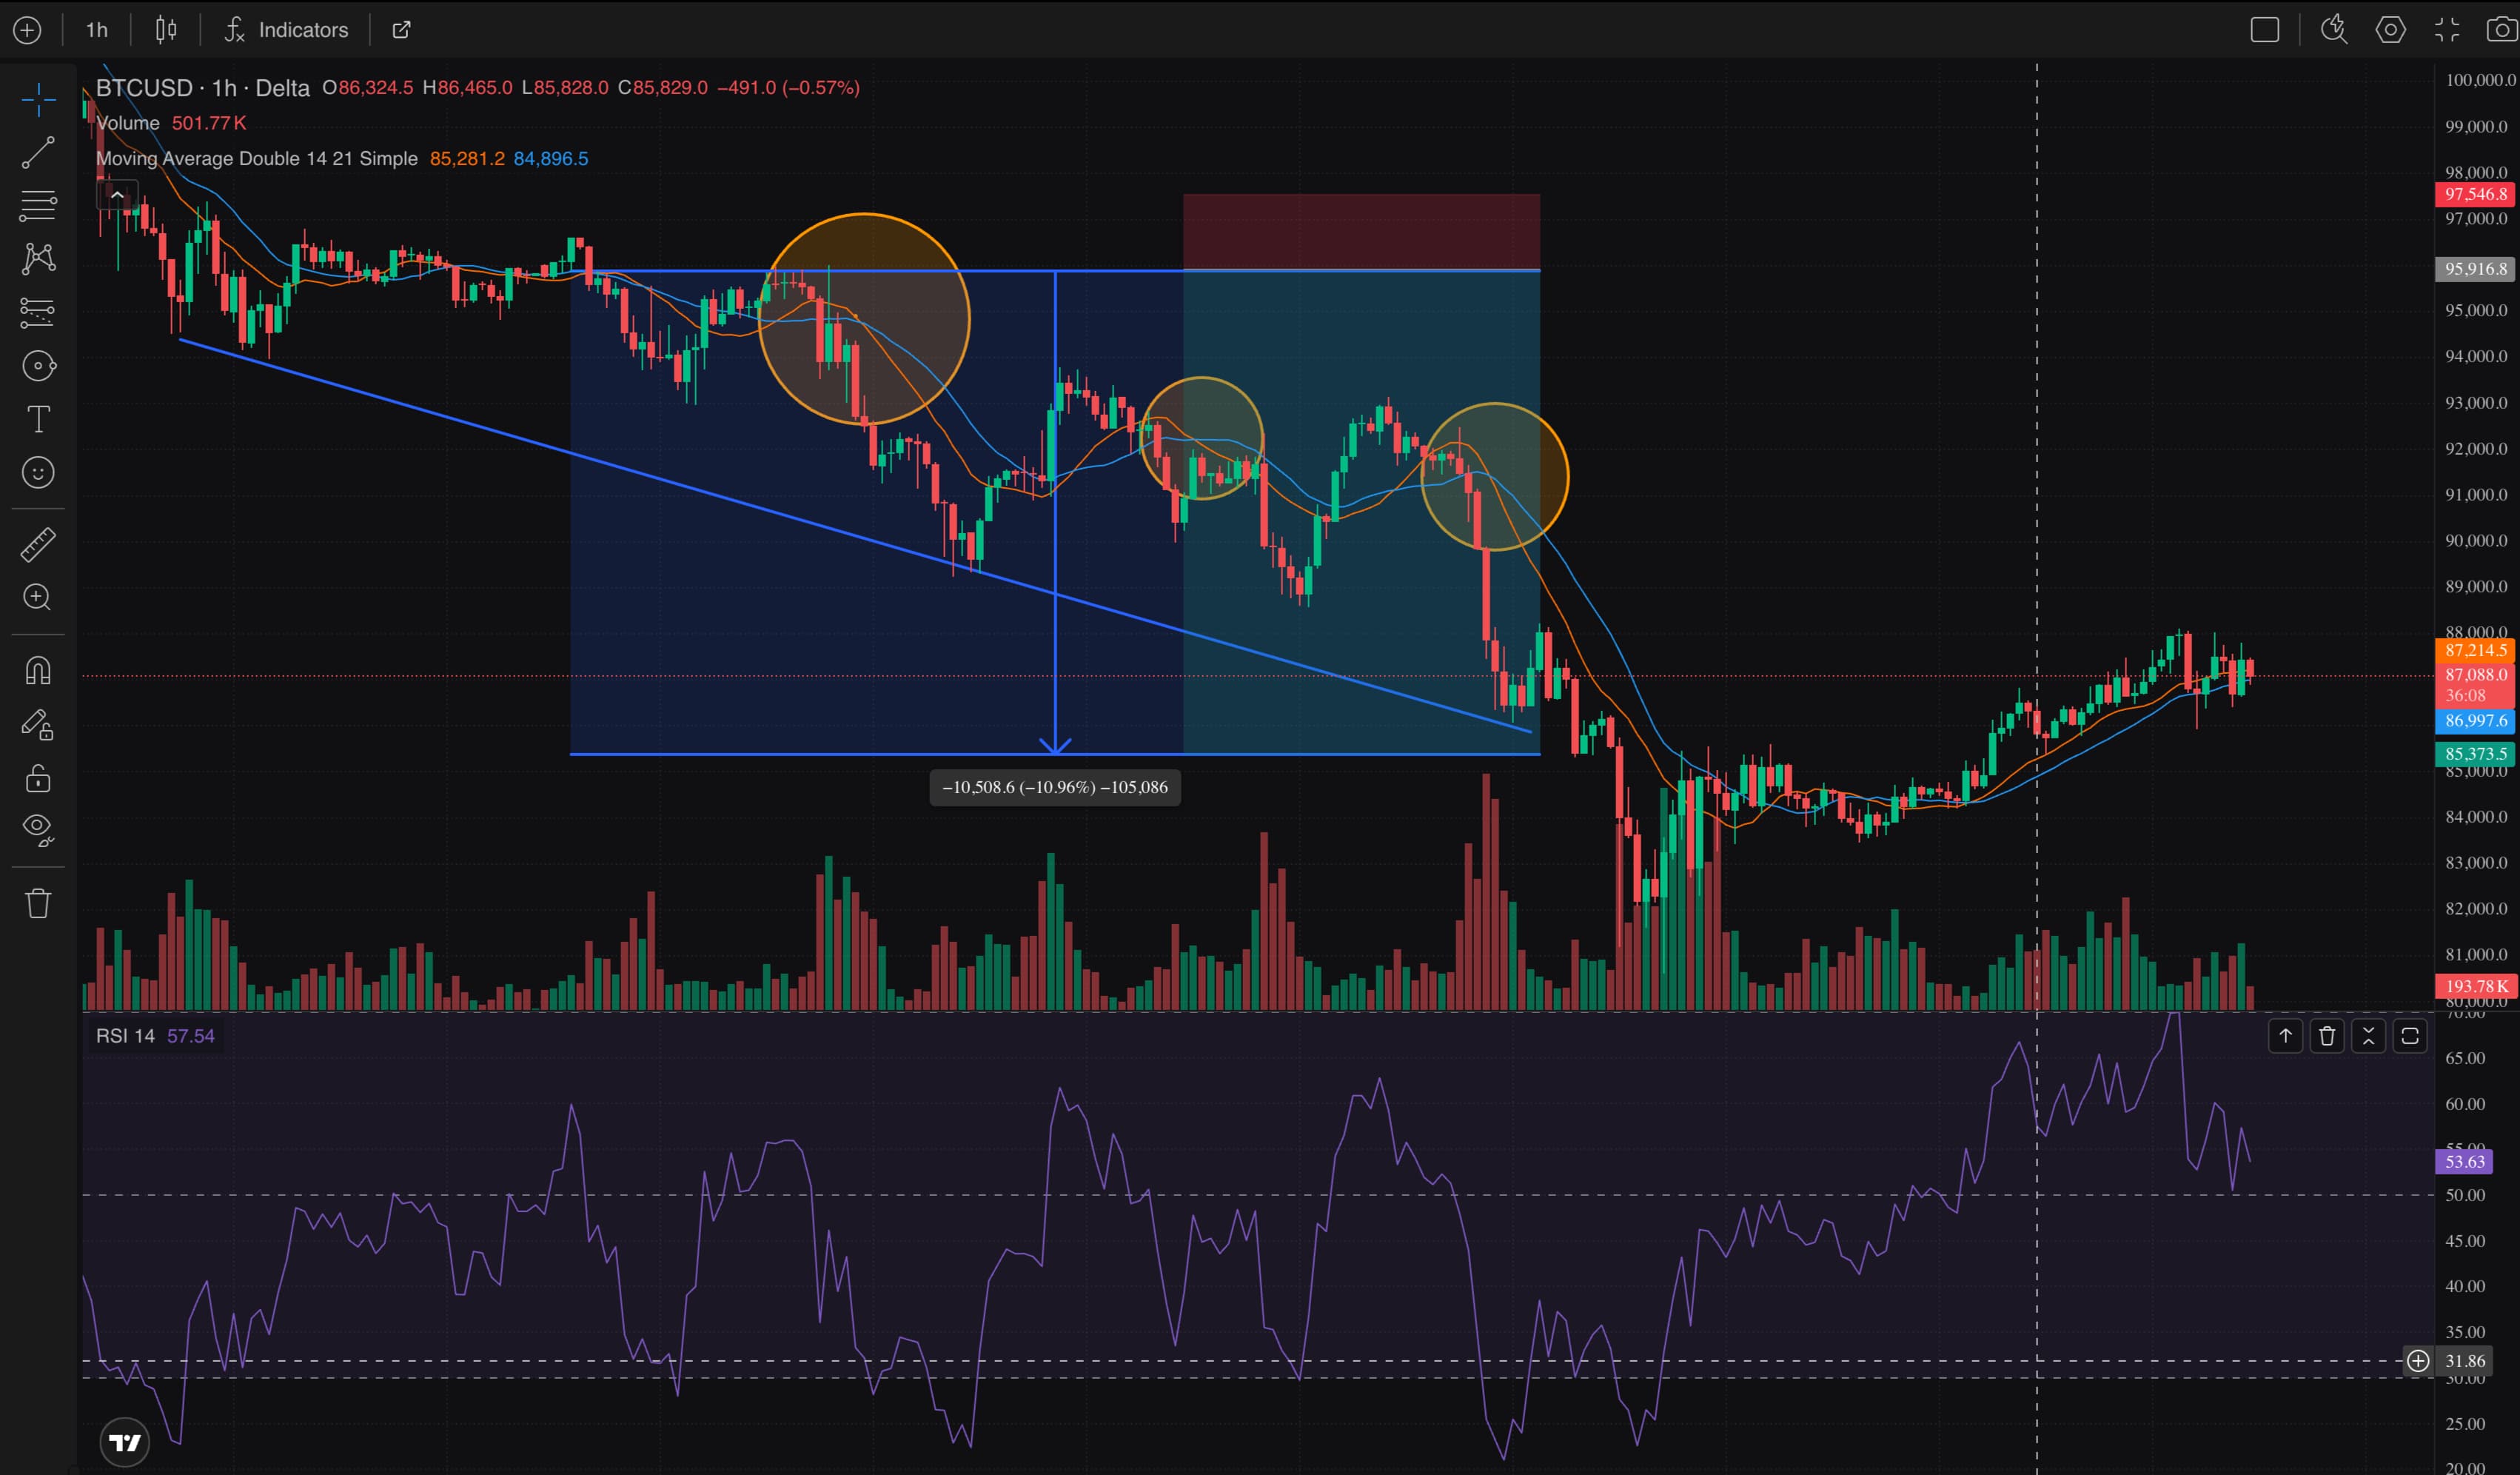Open the 1h timeframe interval dropdown

(96, 30)
